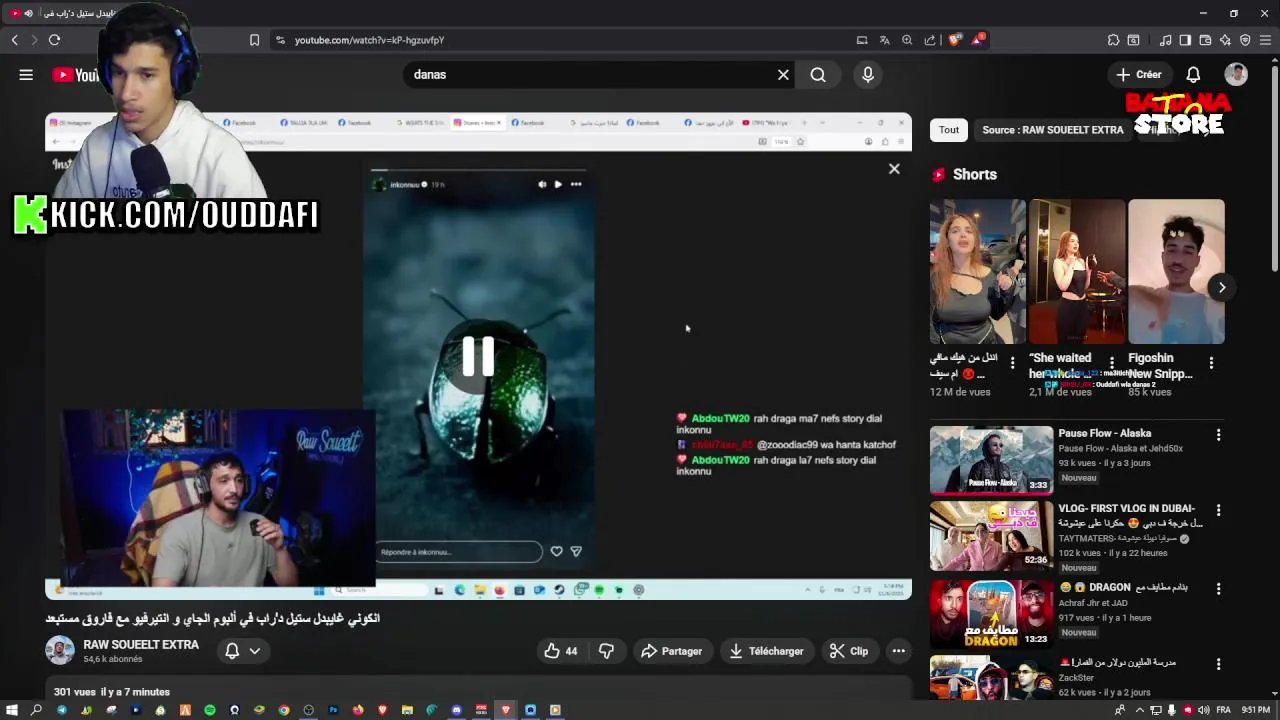The image size is (1280, 720).
Task: Share this page via the share icon
Action: pyautogui.click(x=930, y=40)
